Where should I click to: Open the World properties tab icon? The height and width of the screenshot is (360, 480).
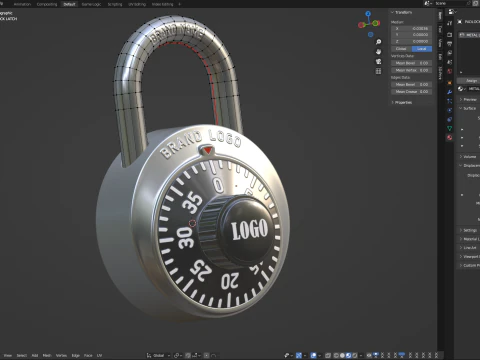[x=450, y=71]
